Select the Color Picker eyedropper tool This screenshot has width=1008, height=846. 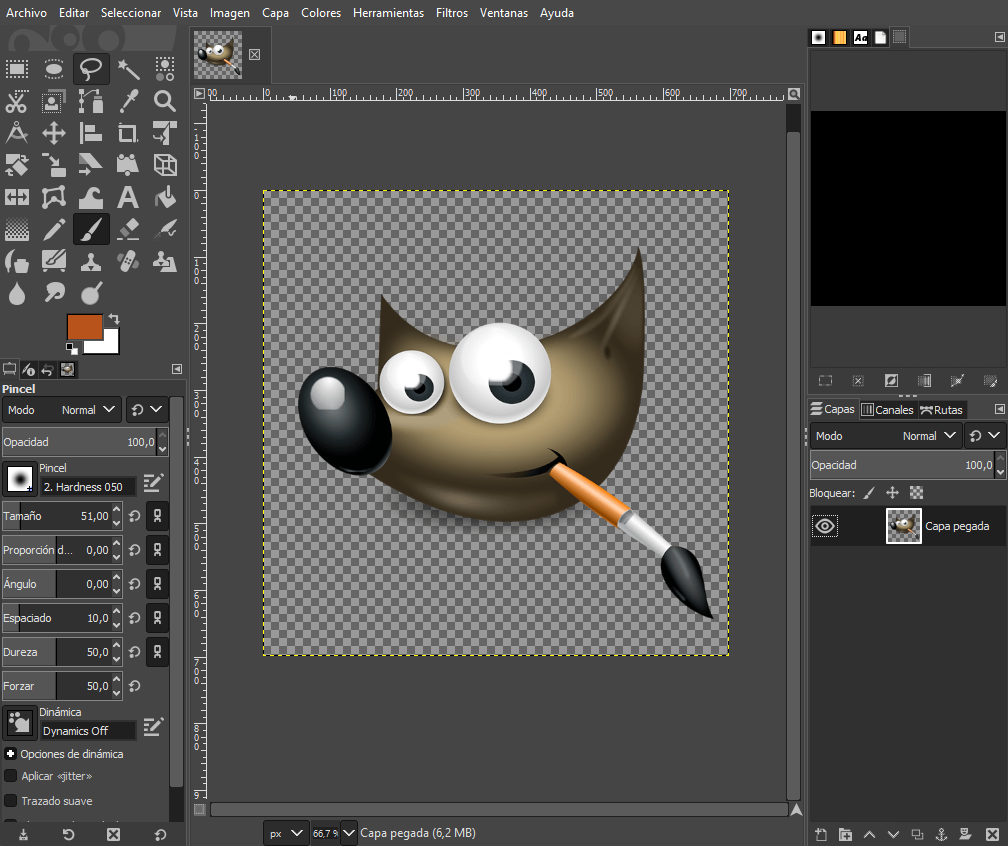point(128,101)
